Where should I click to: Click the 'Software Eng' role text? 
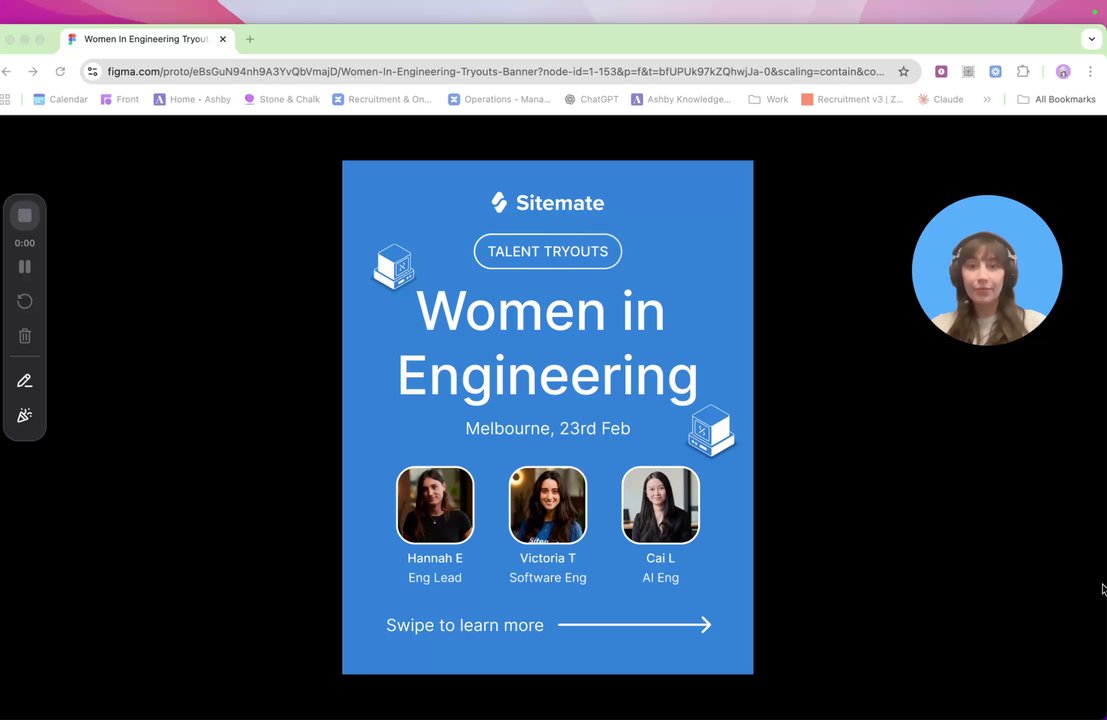pyautogui.click(x=548, y=577)
